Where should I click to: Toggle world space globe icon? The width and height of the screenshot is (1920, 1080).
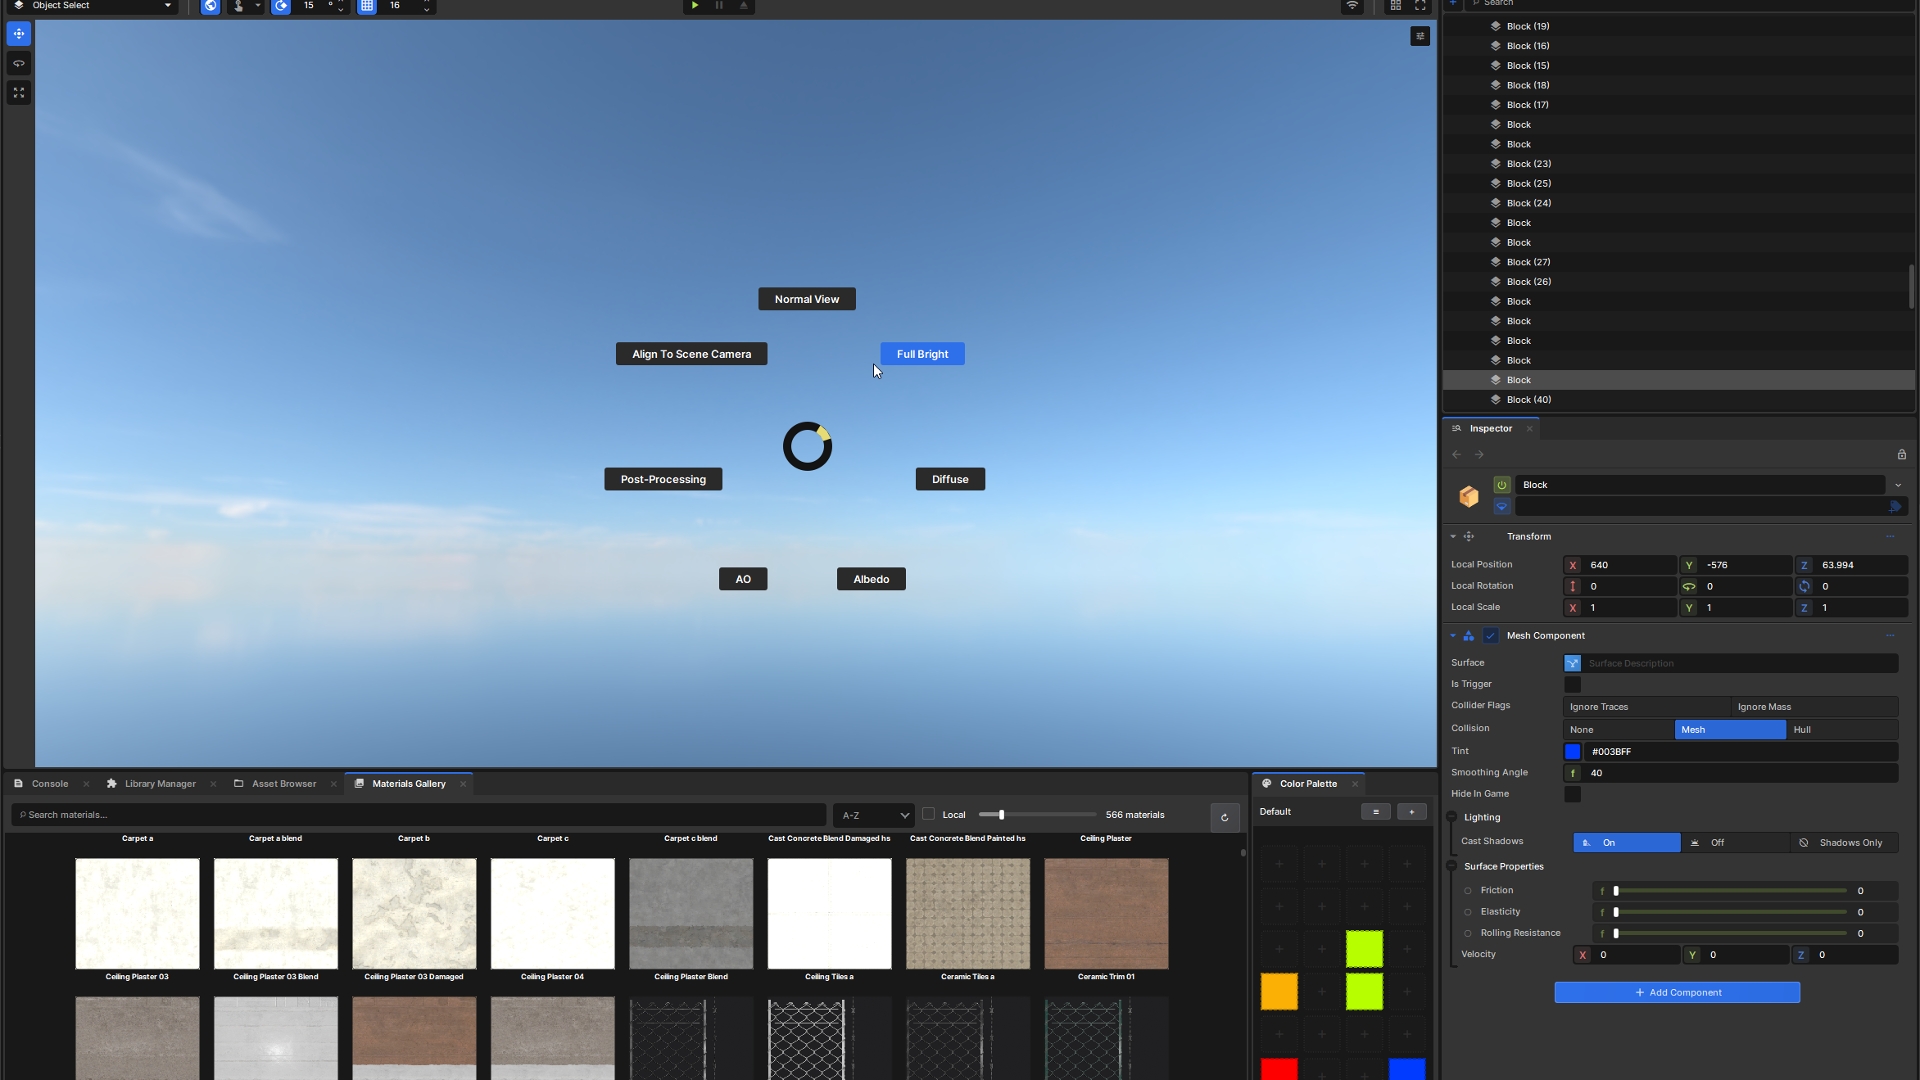pos(210,6)
